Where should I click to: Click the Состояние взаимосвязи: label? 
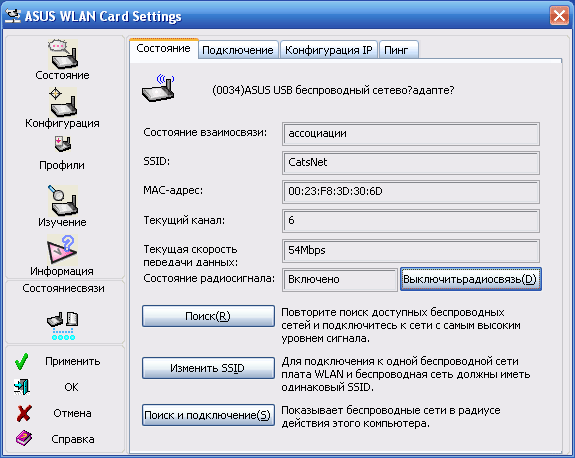tap(205, 132)
